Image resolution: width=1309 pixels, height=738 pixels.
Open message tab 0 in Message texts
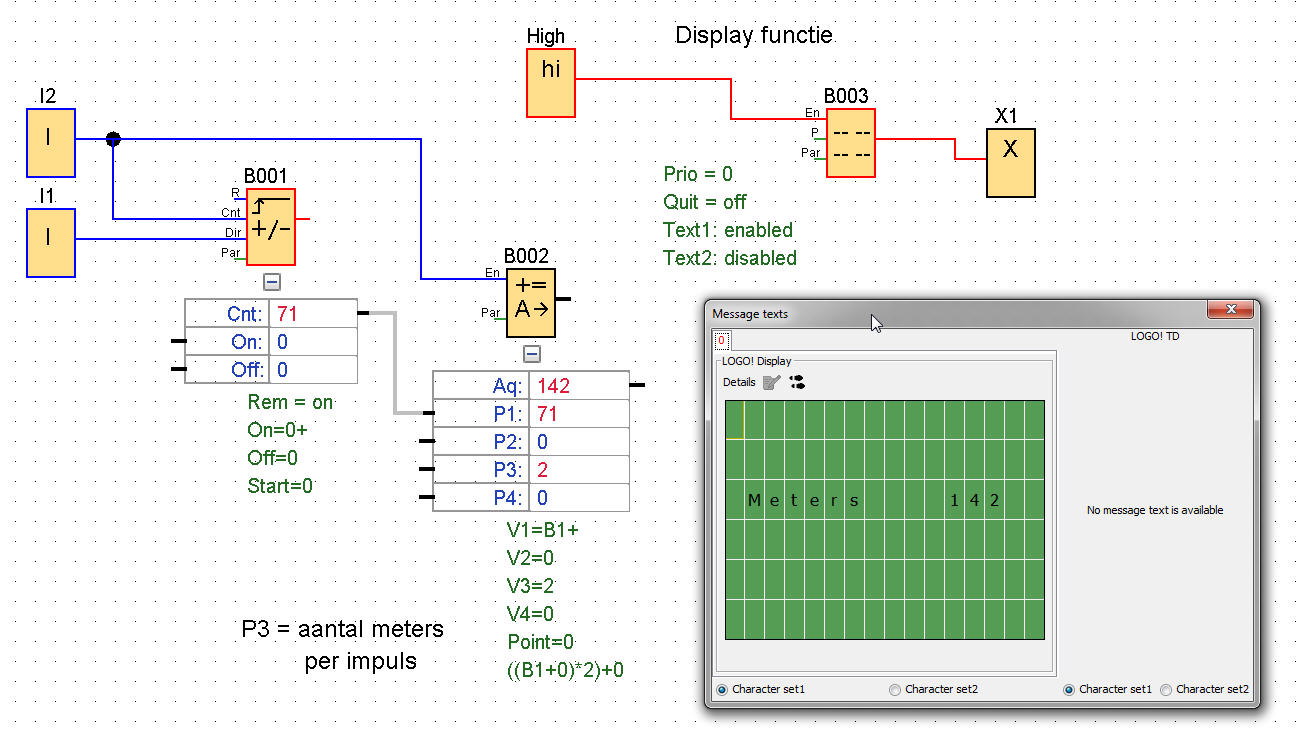pos(721,340)
